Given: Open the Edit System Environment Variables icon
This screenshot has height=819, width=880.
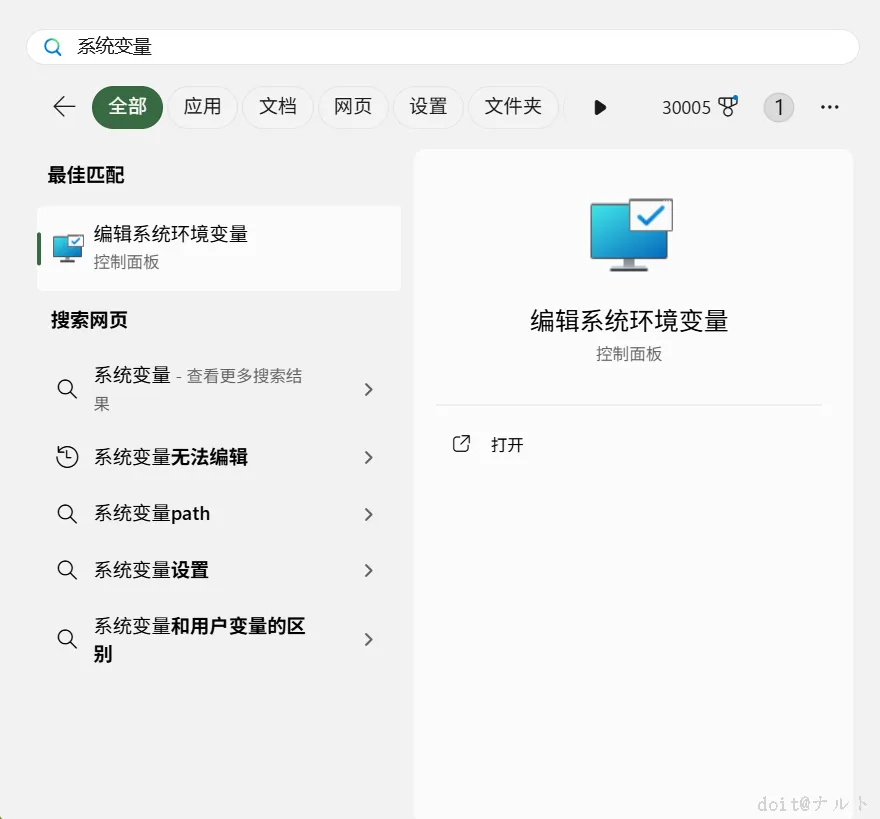Looking at the screenshot, I should [x=66, y=247].
